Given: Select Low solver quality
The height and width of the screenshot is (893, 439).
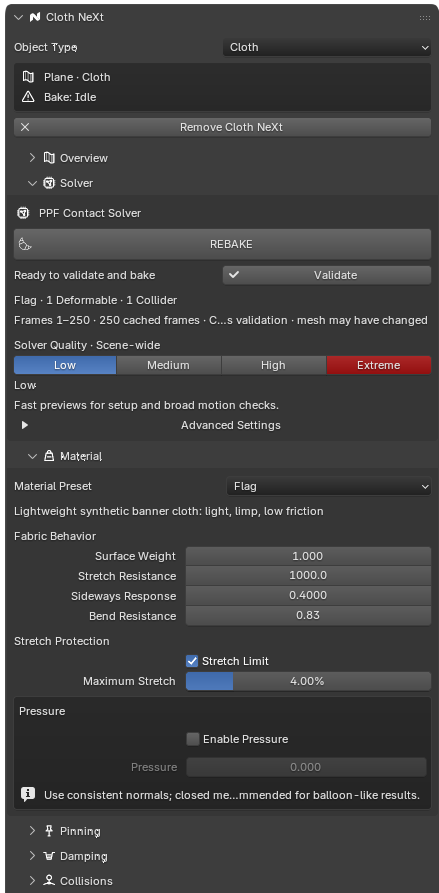Looking at the screenshot, I should [65, 365].
